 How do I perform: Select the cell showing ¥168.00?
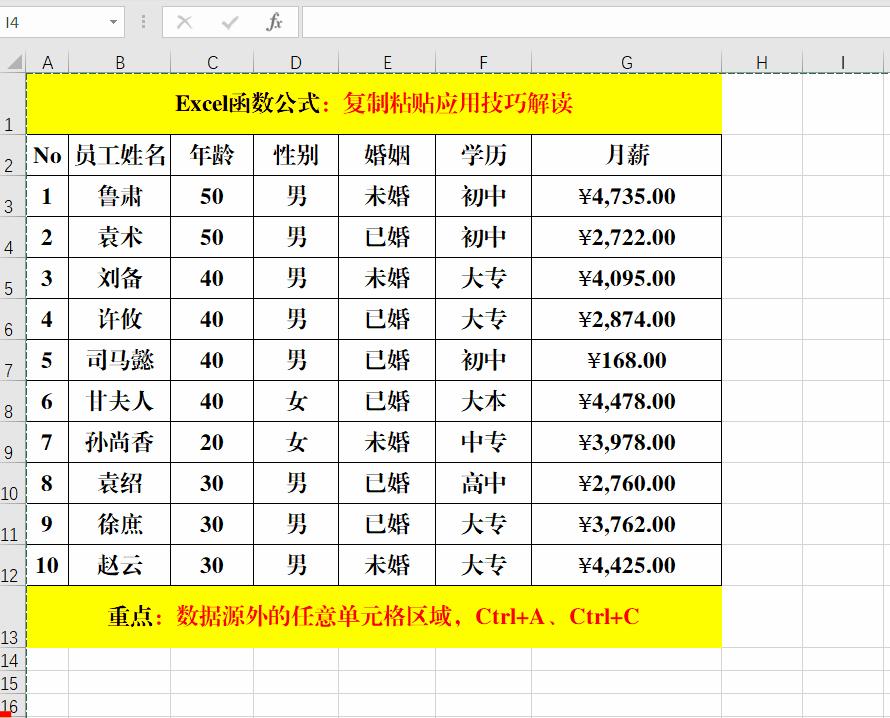point(627,360)
